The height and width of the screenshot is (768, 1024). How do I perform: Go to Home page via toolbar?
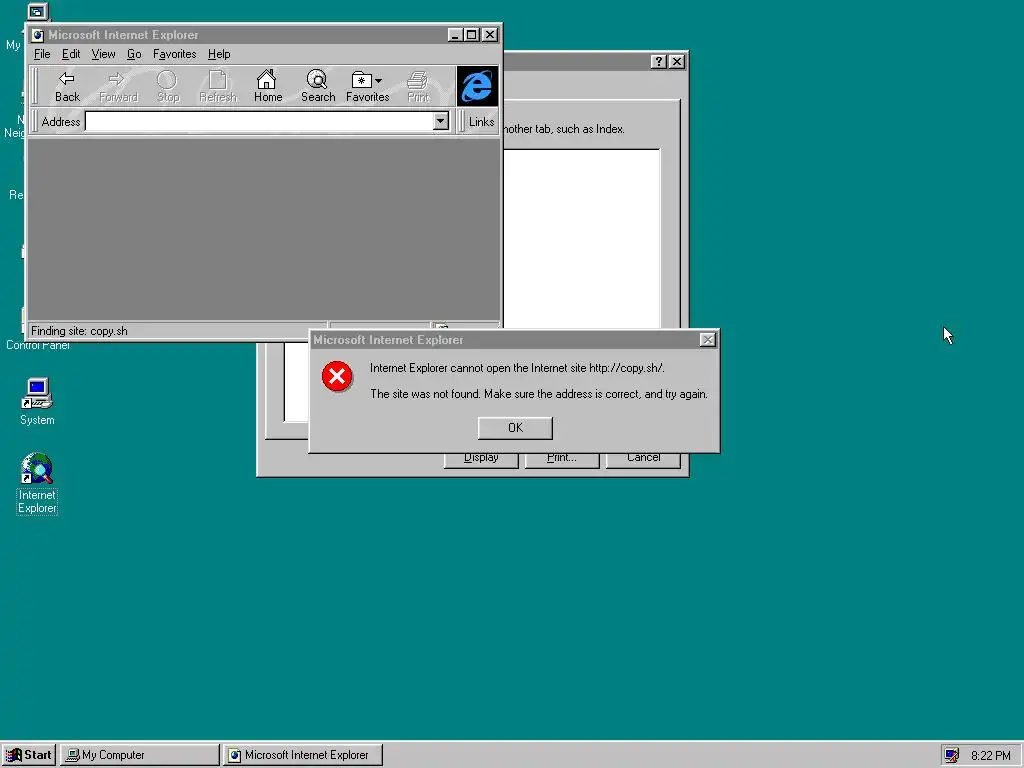(x=268, y=86)
